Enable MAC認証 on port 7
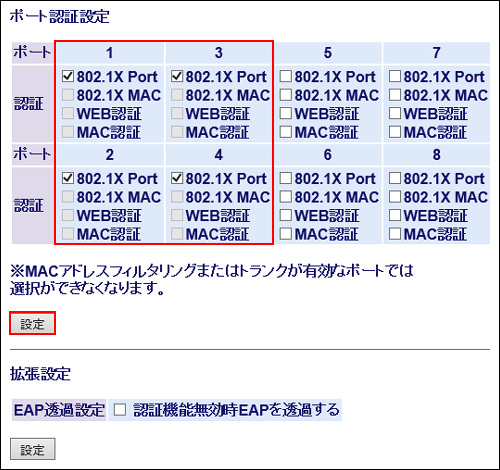Viewport: 500px width, 470px height. 395,132
